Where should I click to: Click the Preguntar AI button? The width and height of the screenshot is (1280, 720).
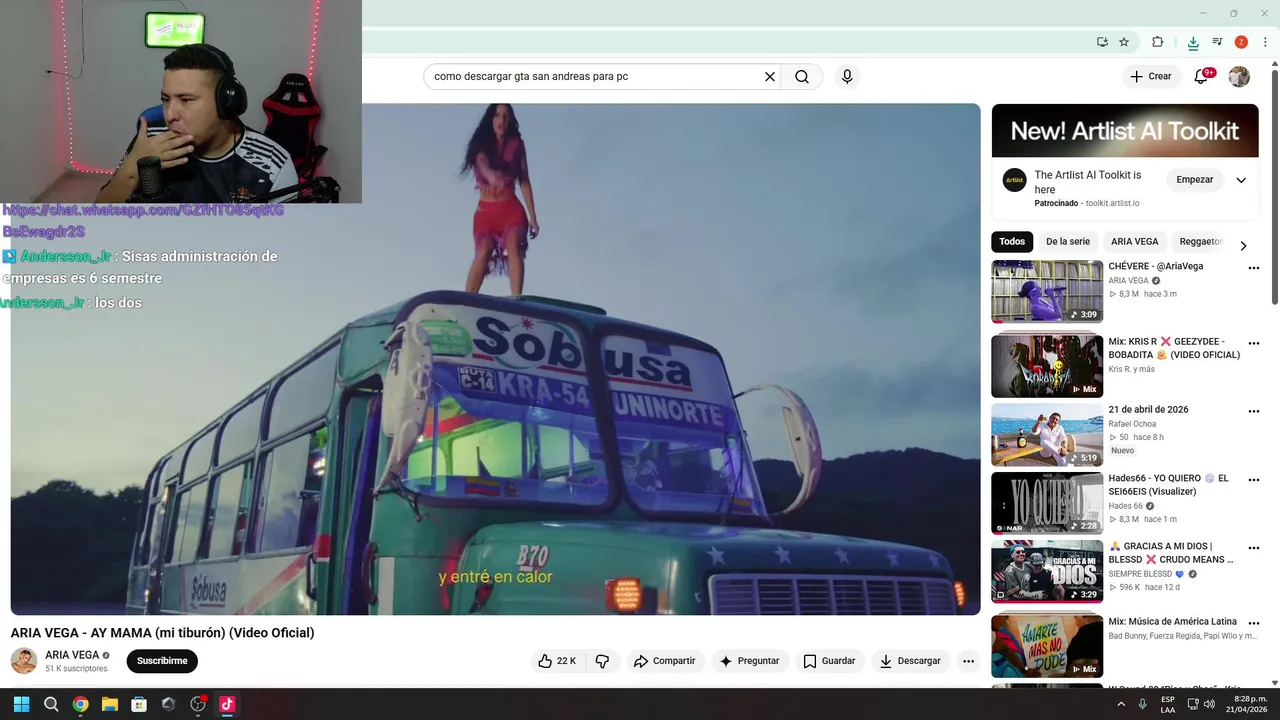pyautogui.click(x=749, y=661)
